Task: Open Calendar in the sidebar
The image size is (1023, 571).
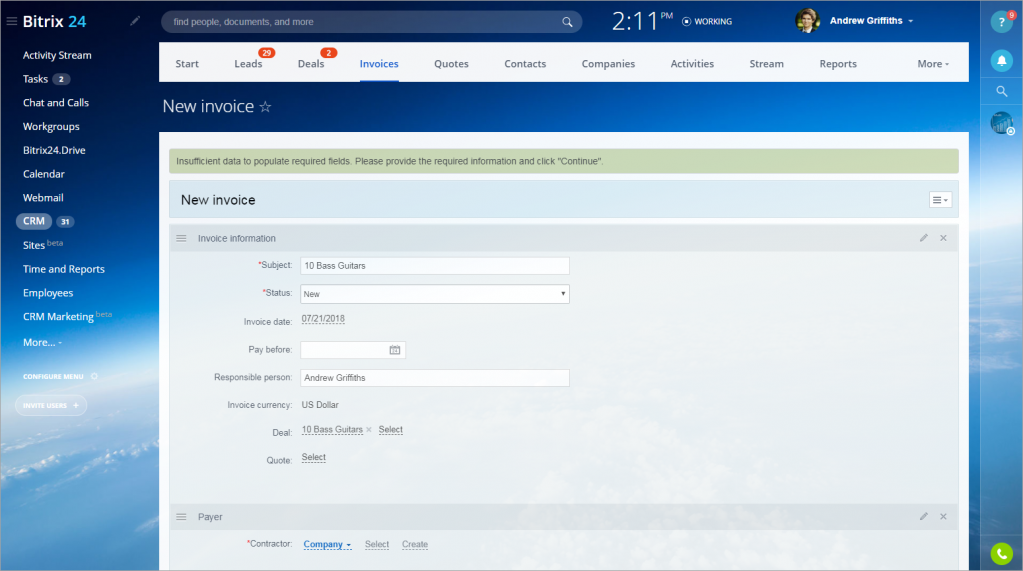Action: click(x=44, y=174)
